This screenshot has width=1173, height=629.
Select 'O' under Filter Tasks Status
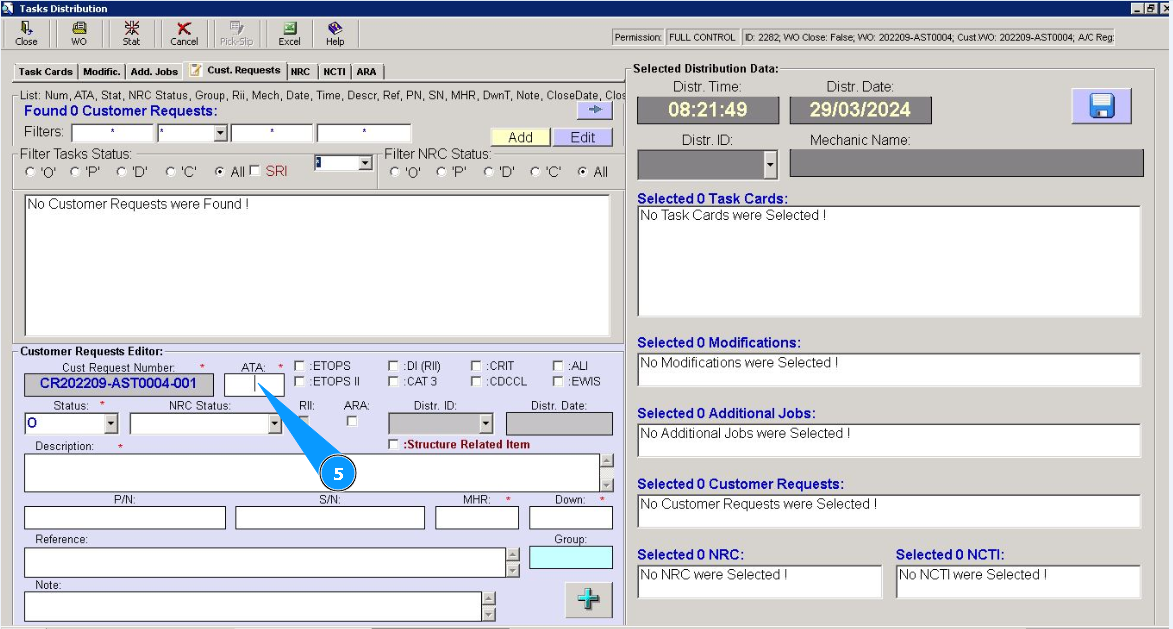pyautogui.click(x=30, y=172)
